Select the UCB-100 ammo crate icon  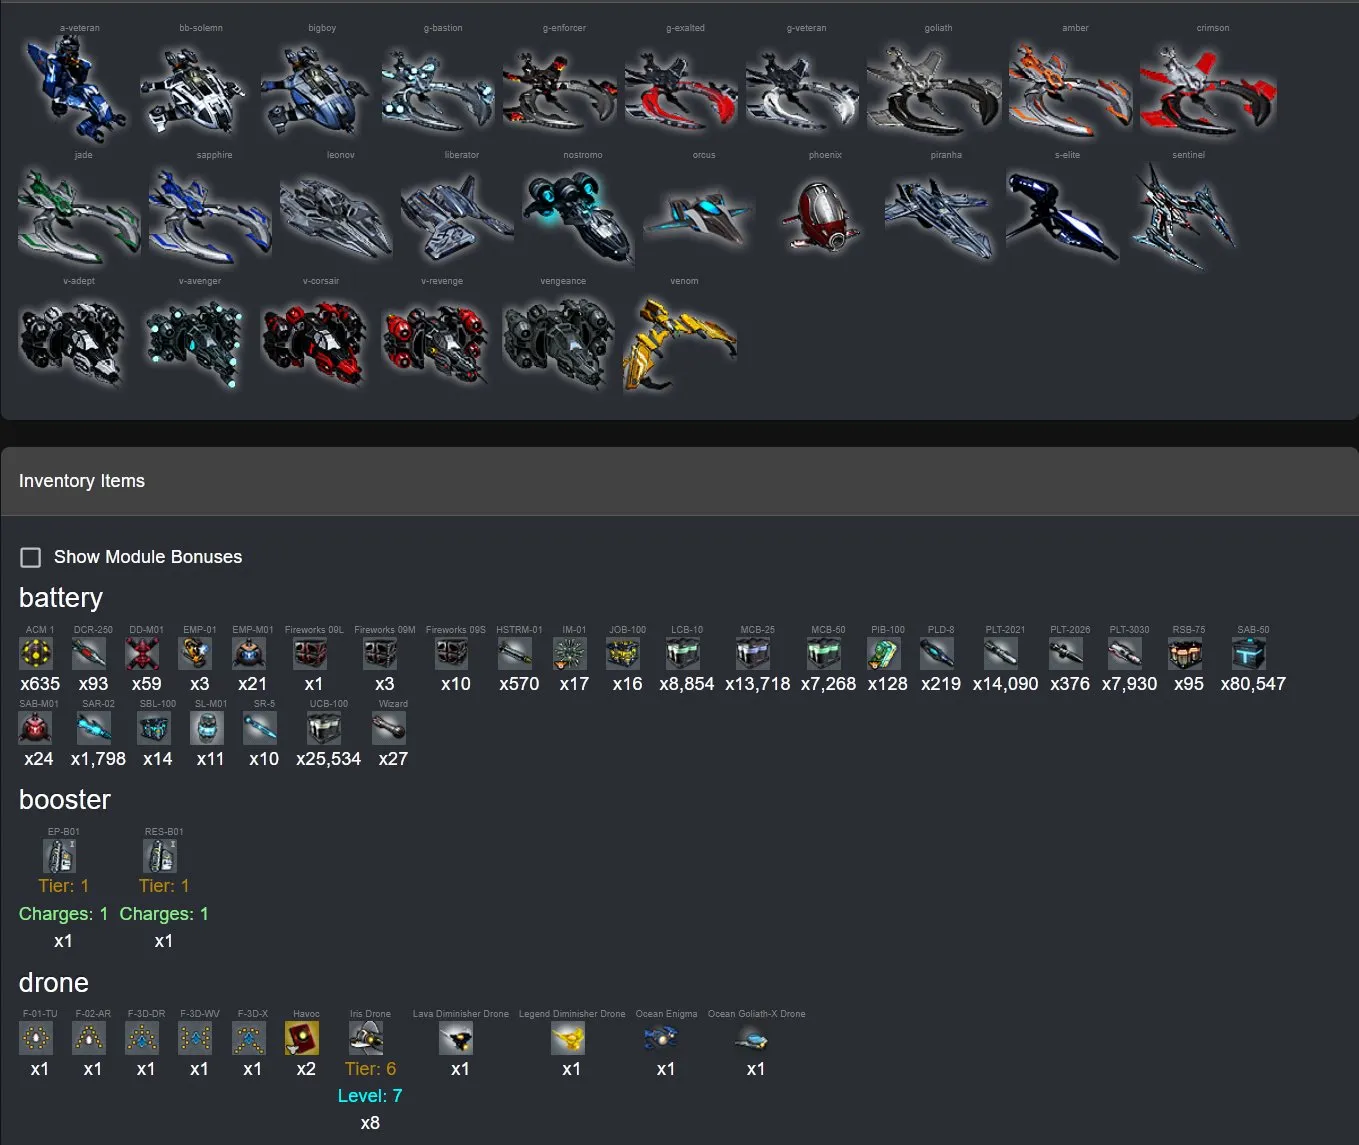coord(325,728)
